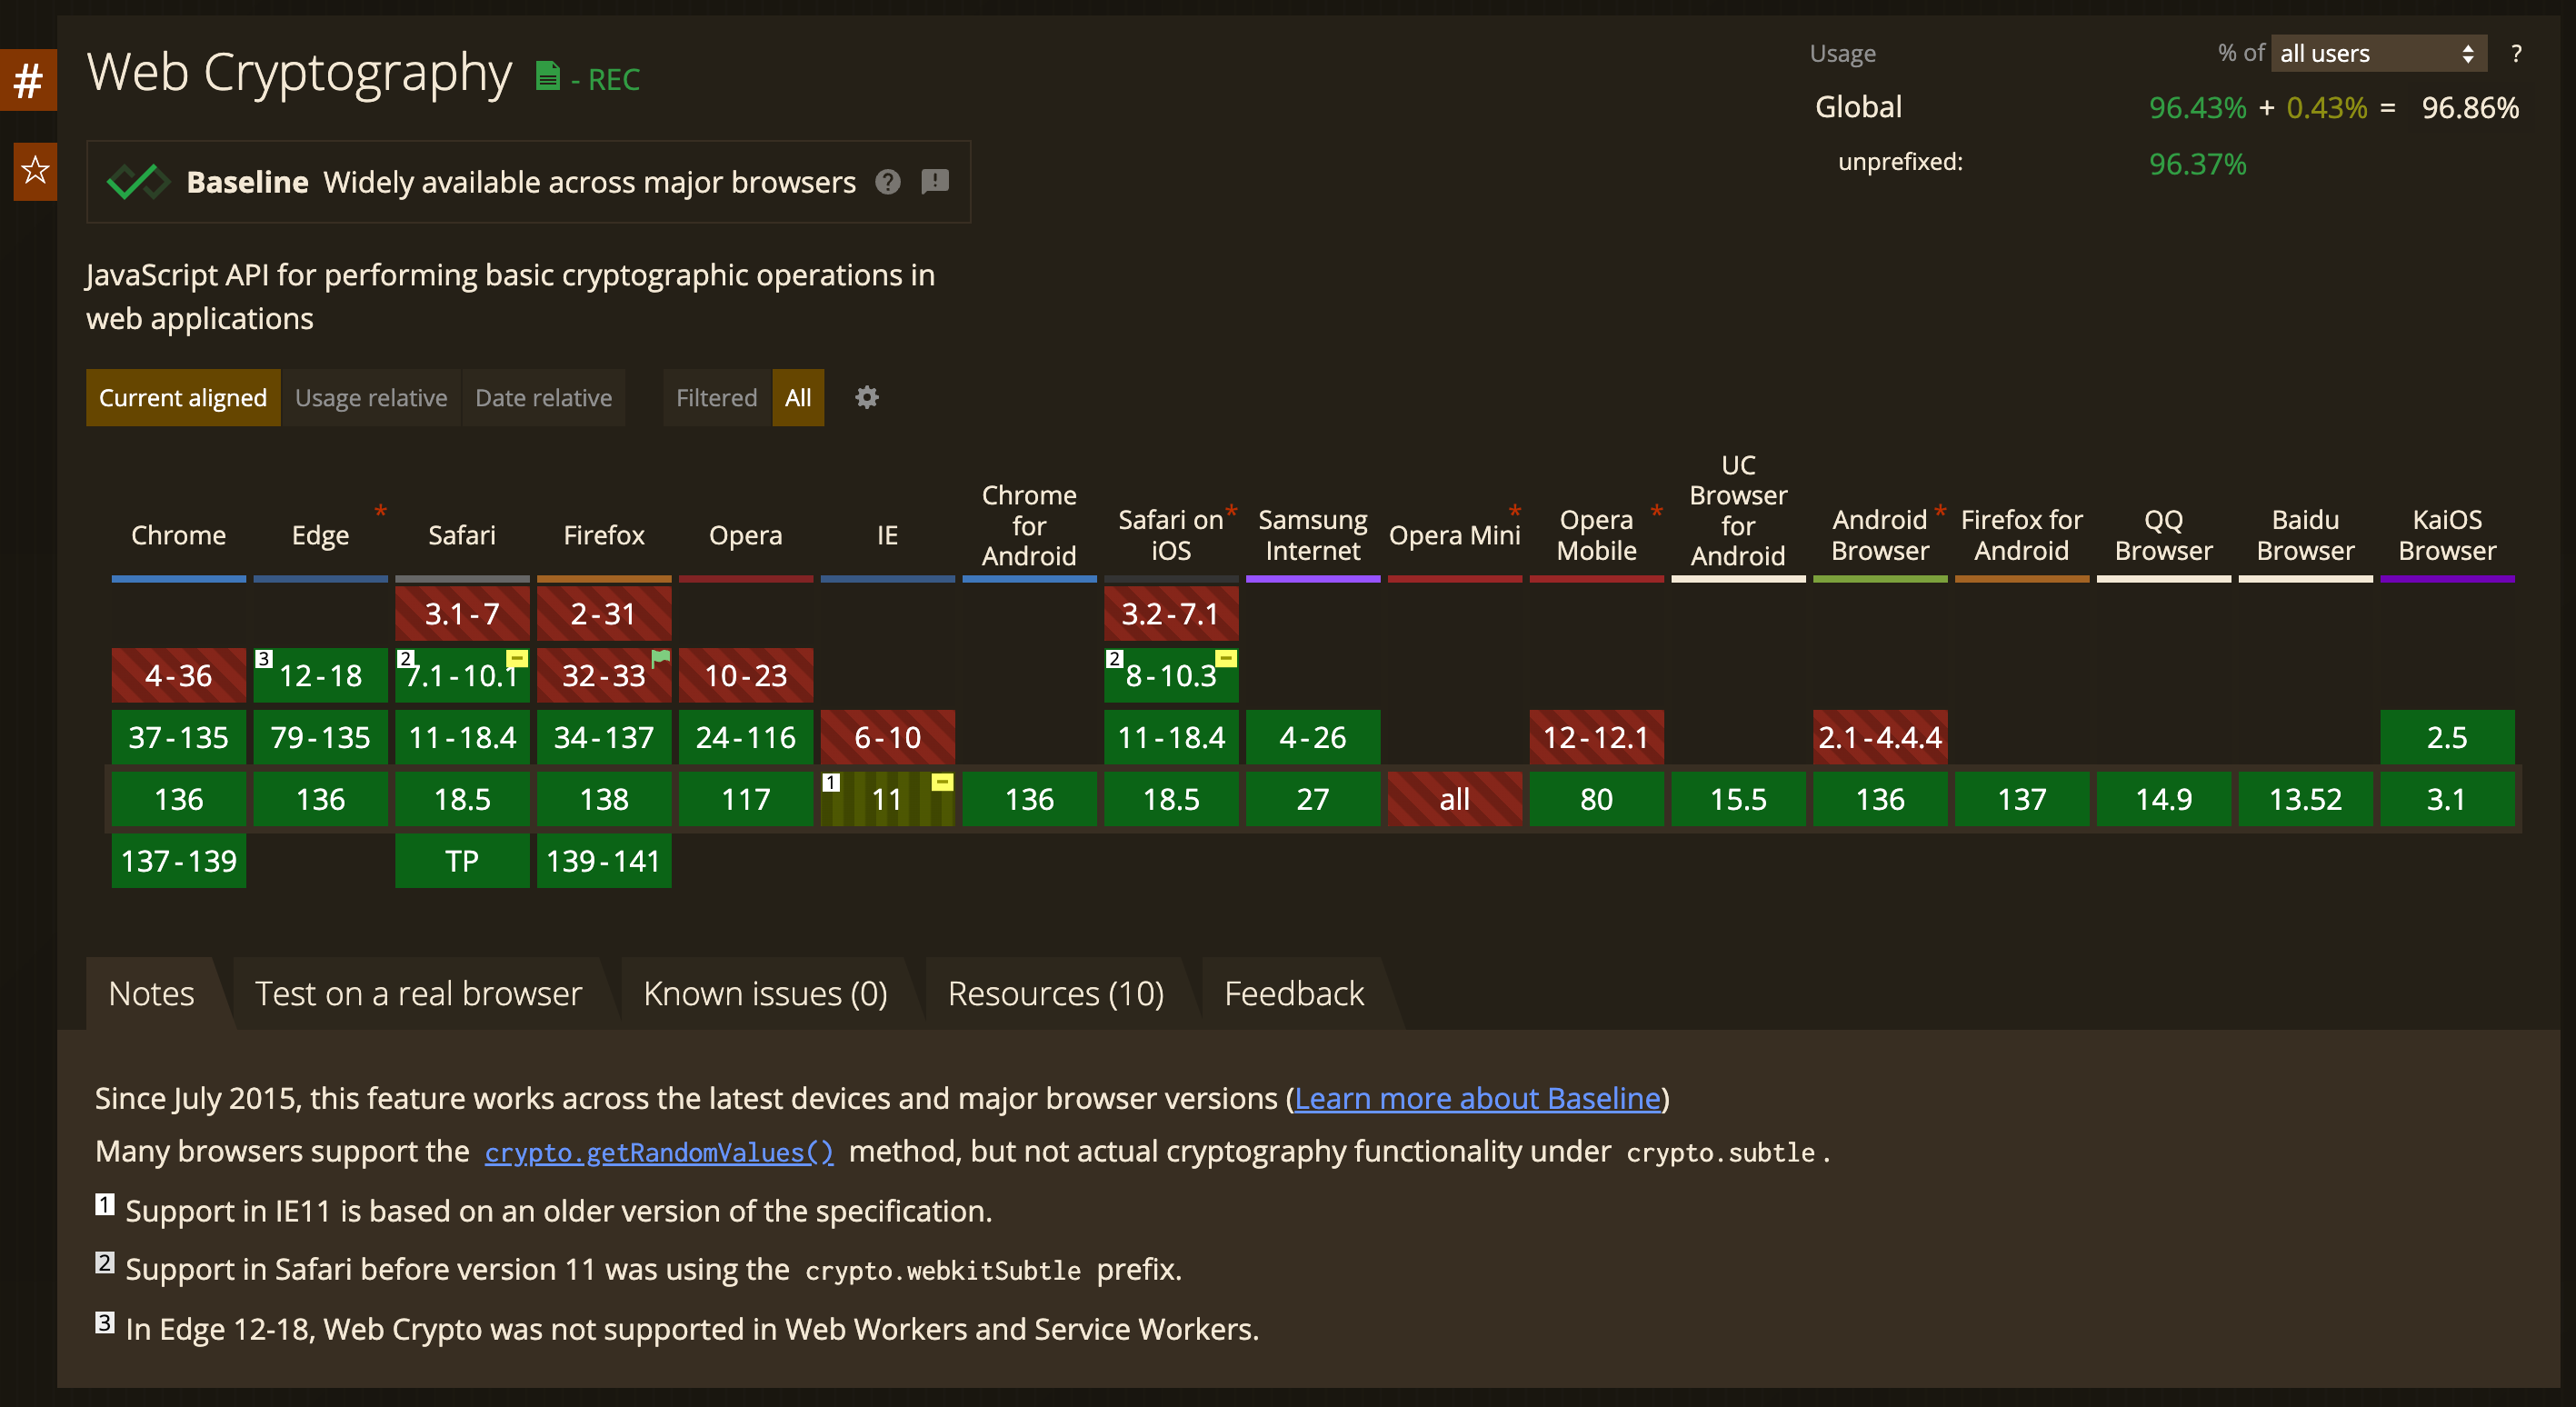
Task: Star this feature as favorite
Action: coord(34,171)
